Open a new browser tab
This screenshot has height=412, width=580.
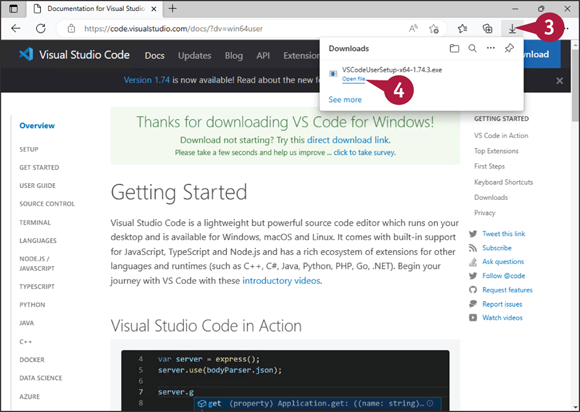172,9
